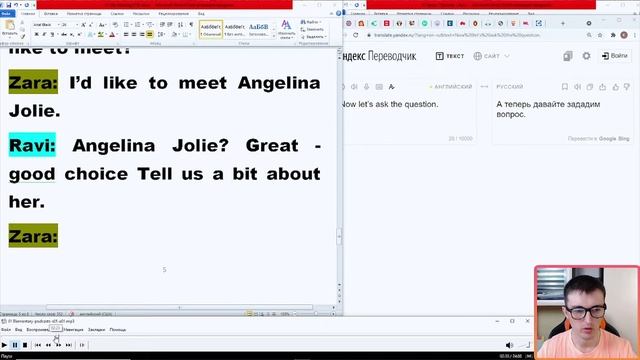Open the Select dropdown in Editing group
The height and width of the screenshot is (360, 640).
click(x=313, y=37)
